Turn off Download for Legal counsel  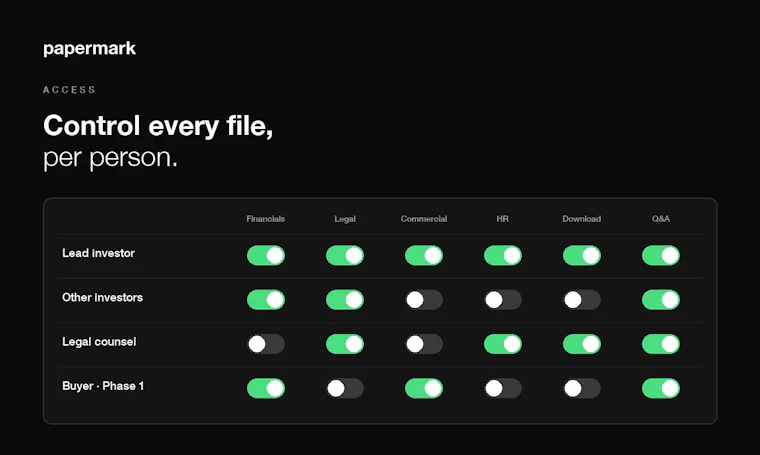(582, 344)
